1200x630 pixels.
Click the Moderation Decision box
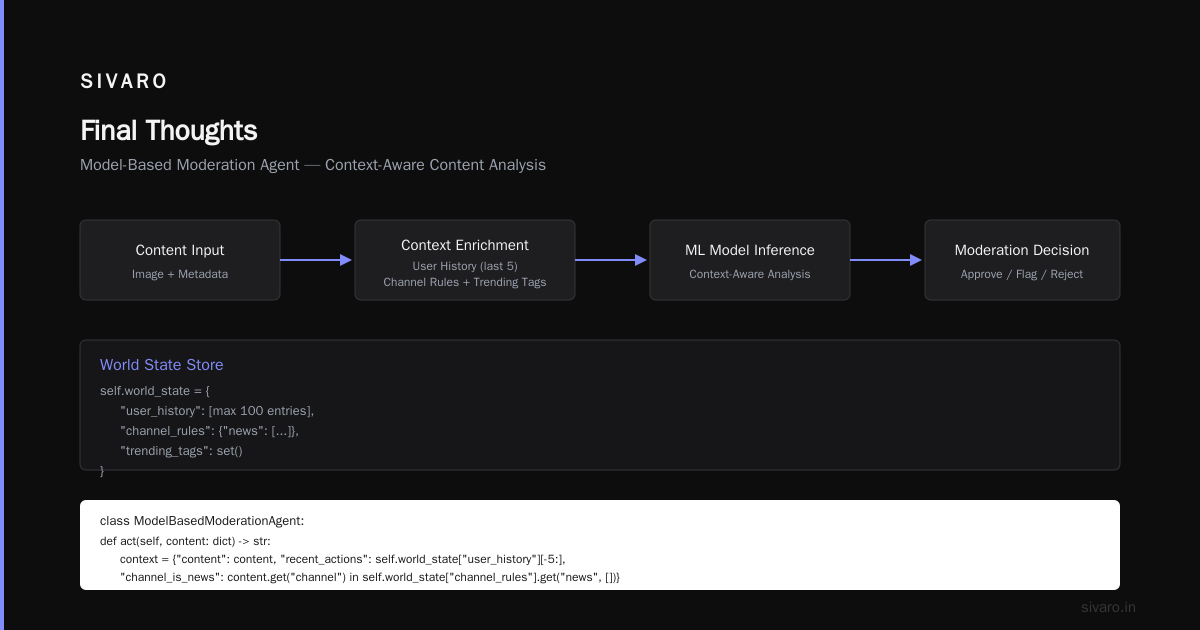tap(1022, 260)
